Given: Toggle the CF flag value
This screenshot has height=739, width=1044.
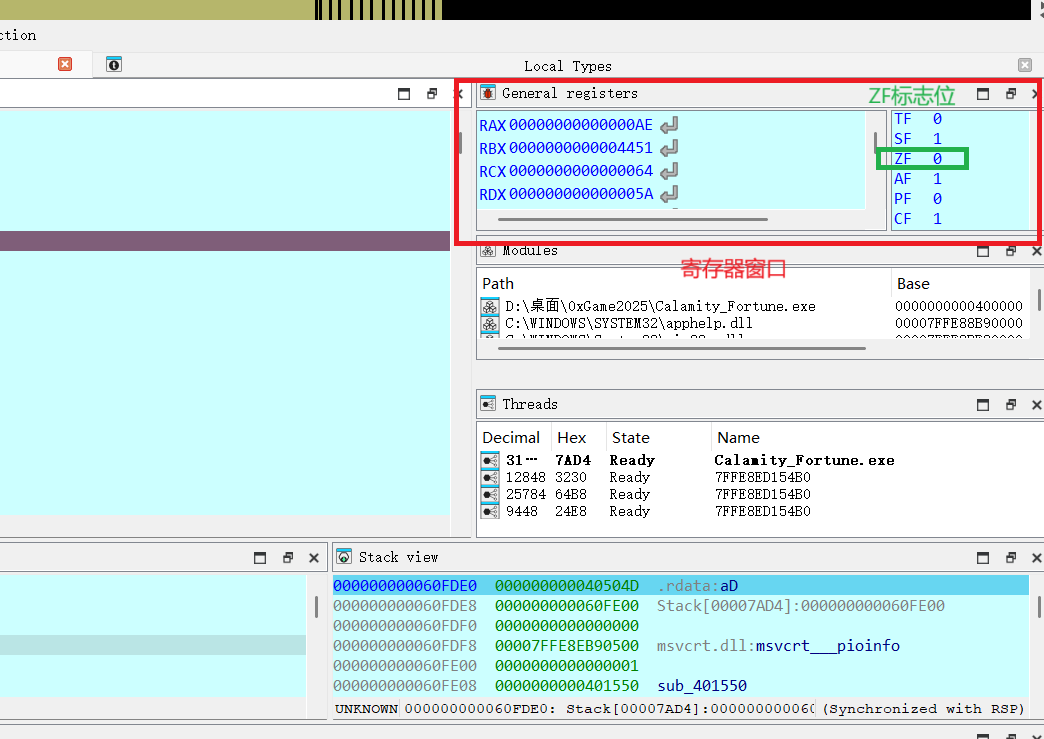Looking at the screenshot, I should pyautogui.click(x=937, y=218).
